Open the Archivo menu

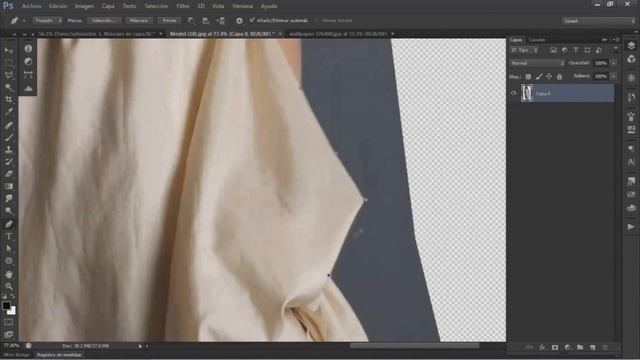pos(31,6)
